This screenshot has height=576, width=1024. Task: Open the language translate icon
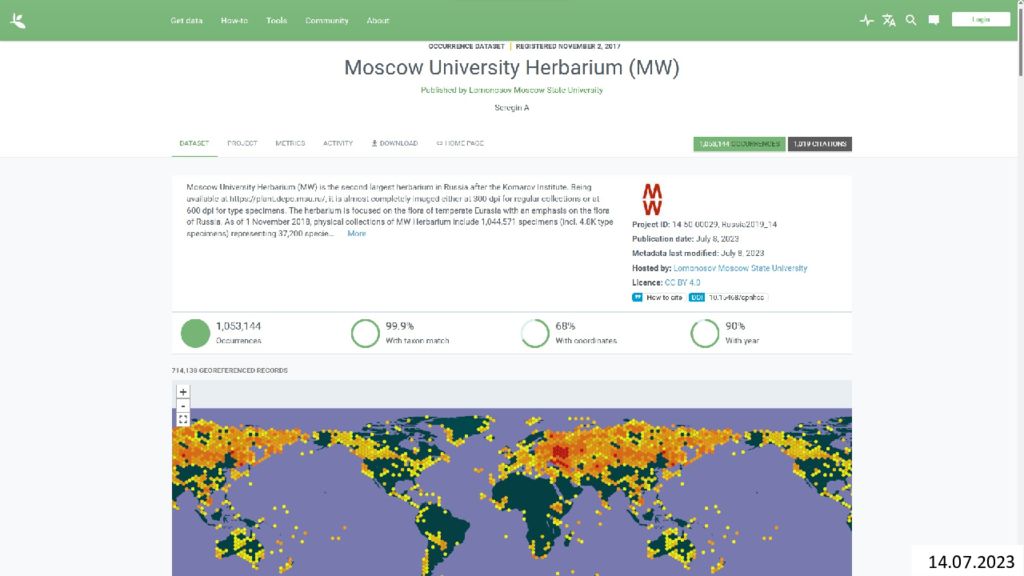[889, 21]
